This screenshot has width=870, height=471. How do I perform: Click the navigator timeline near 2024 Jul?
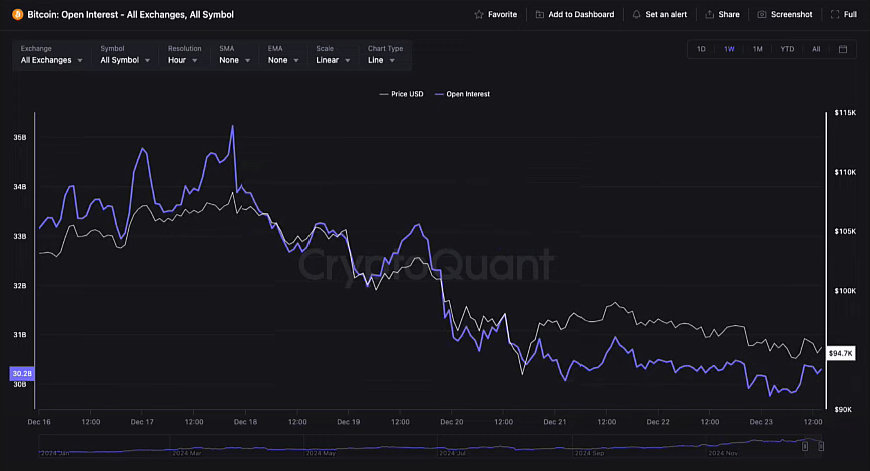click(452, 453)
